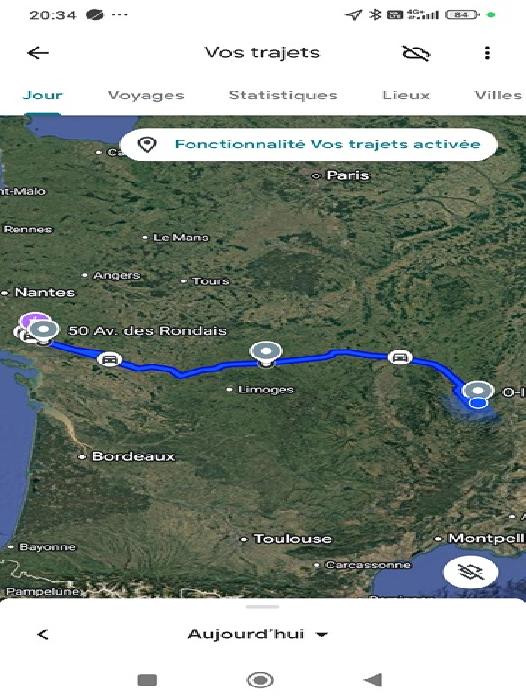Screen dimensions: 526x700
Task: Toggle the map layer button at the bottom right
Action: (x=471, y=572)
